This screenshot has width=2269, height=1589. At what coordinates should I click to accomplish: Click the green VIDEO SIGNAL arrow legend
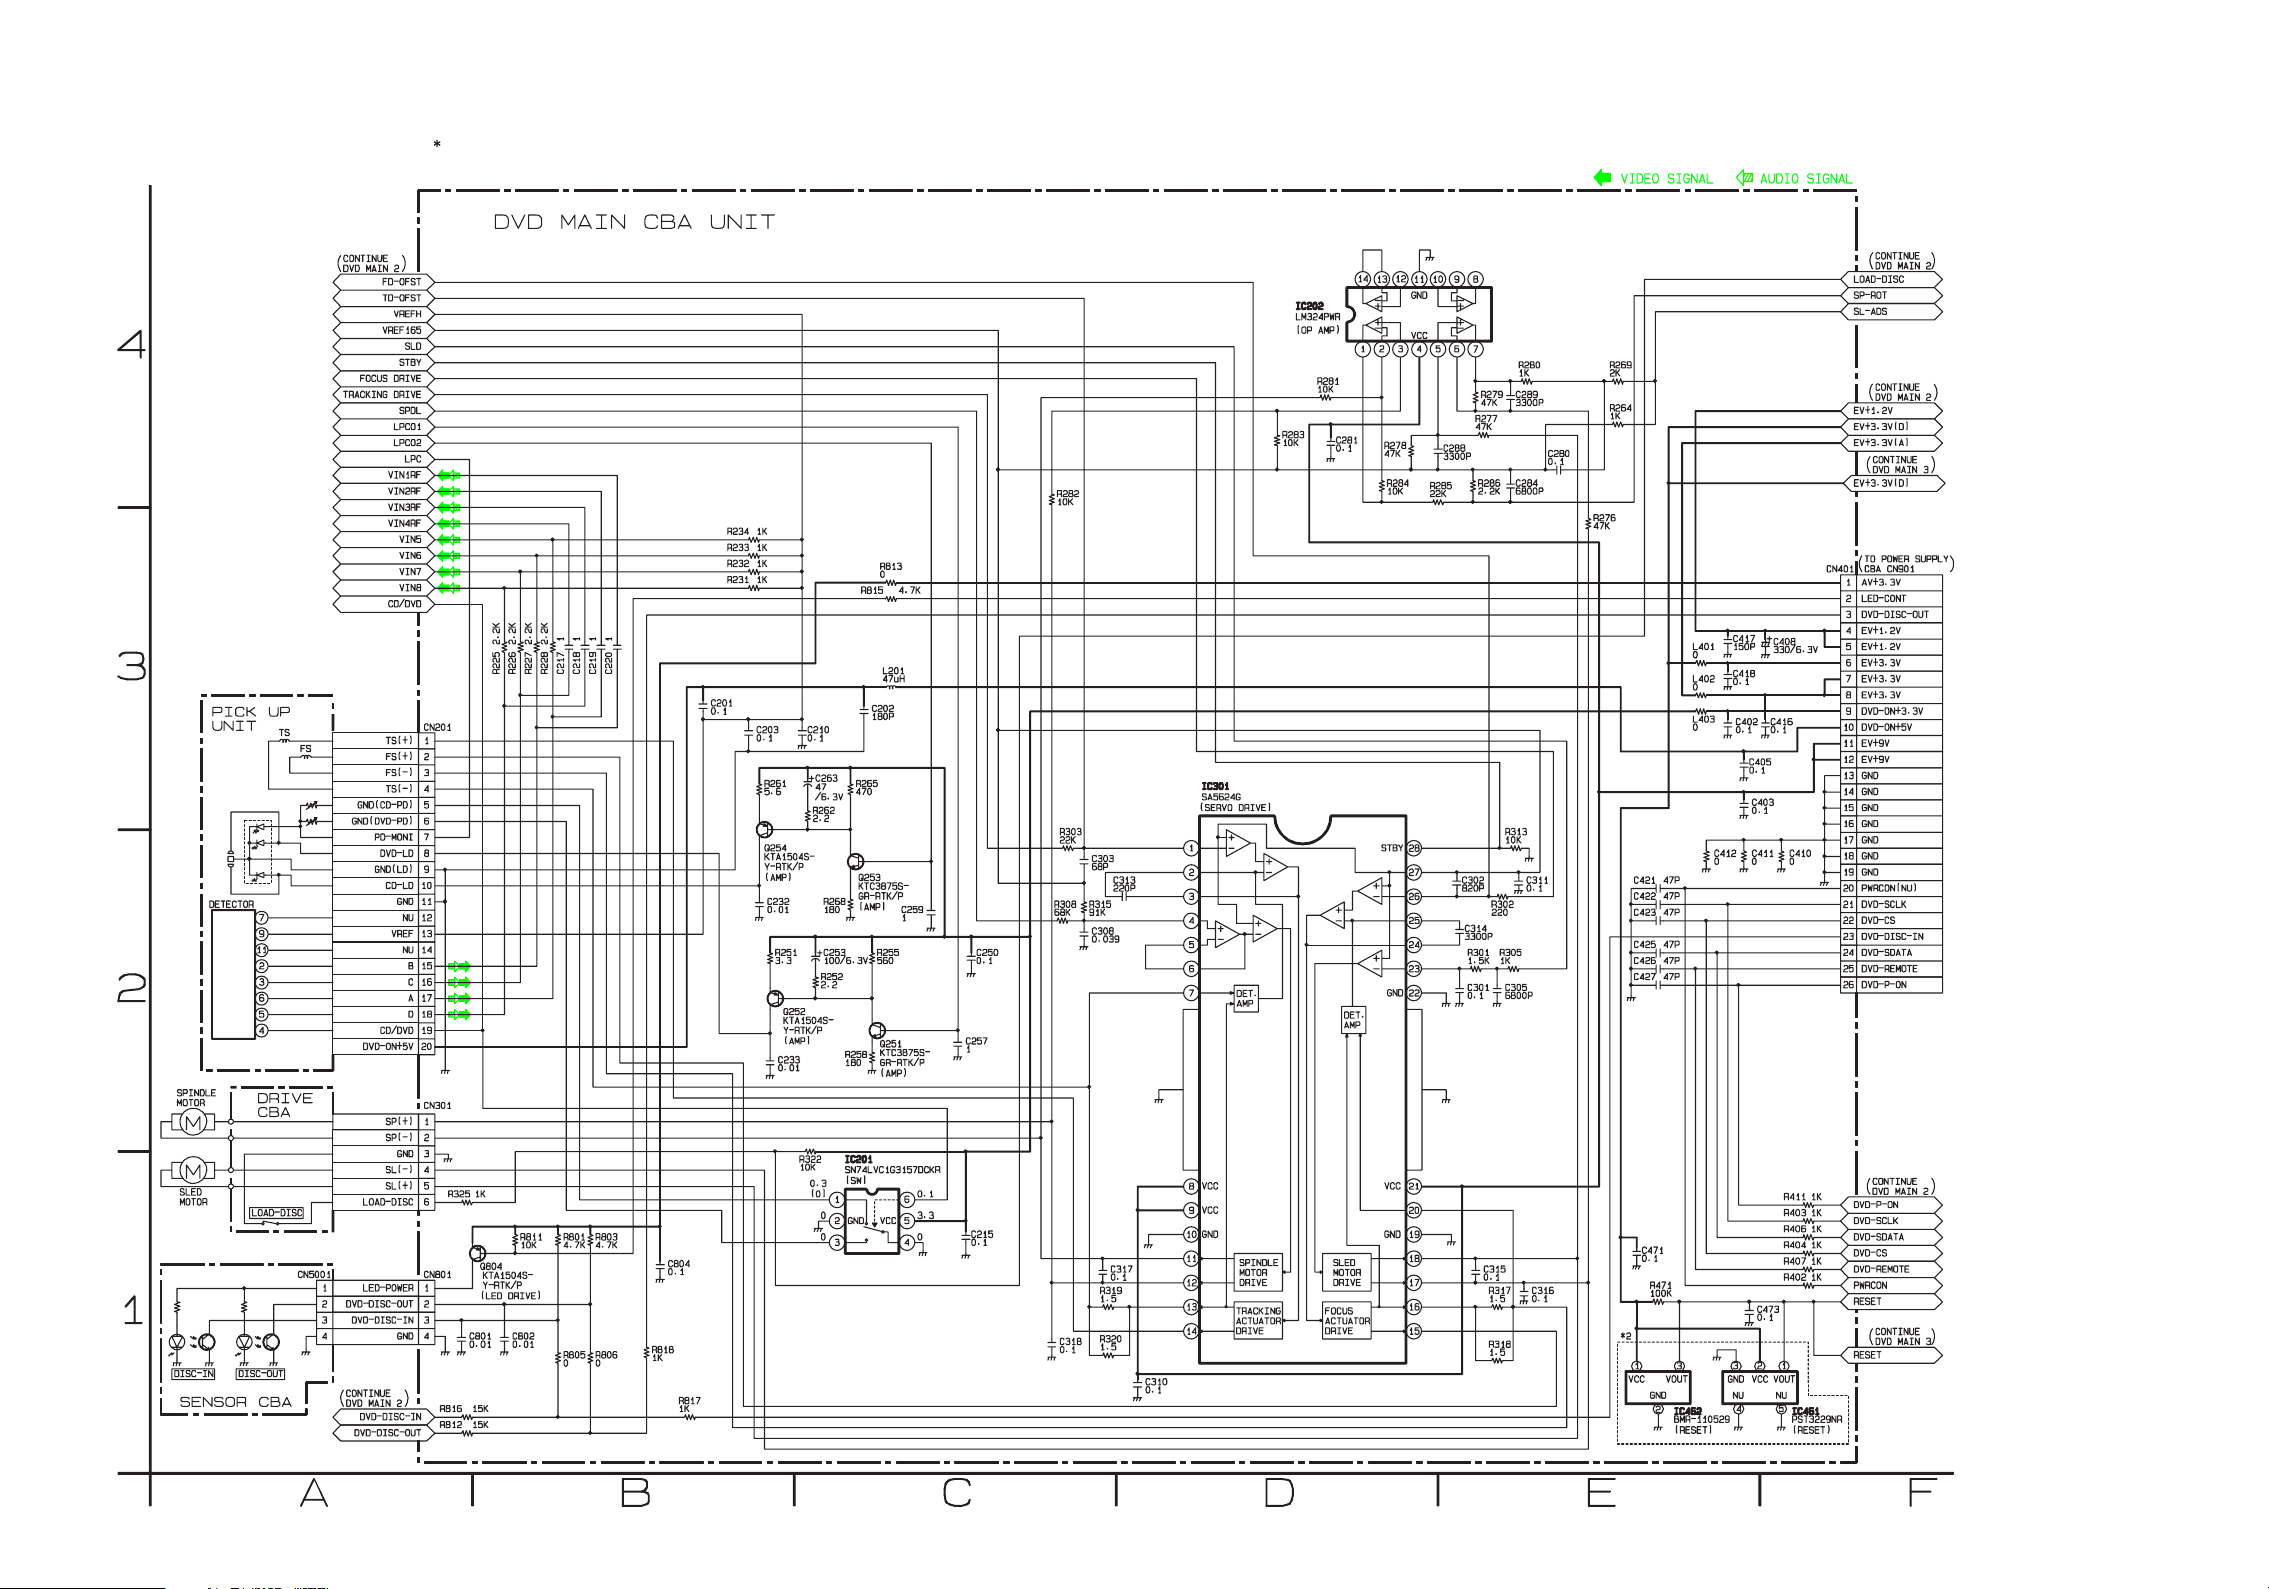[1603, 178]
